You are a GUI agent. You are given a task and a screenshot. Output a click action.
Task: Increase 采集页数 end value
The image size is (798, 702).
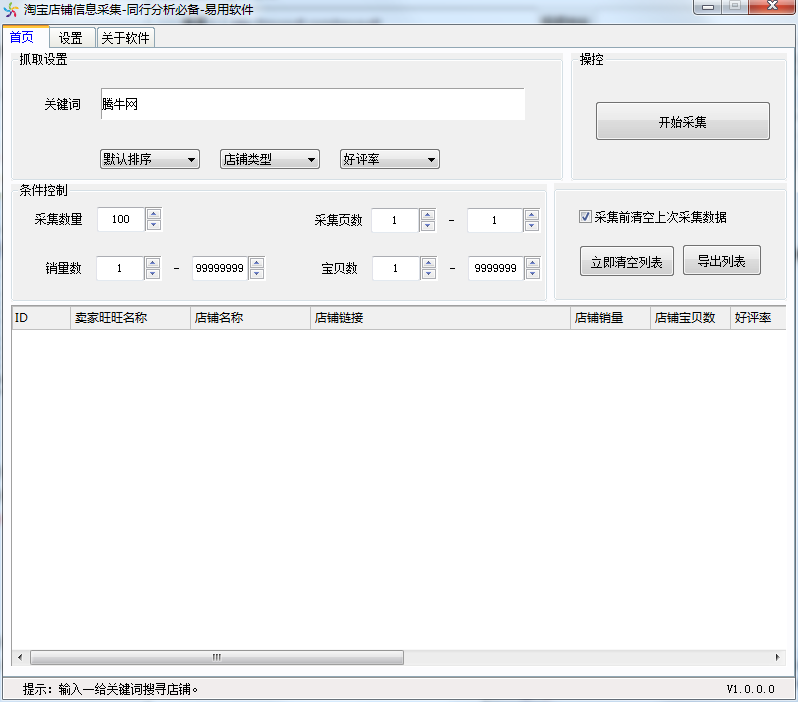[532, 215]
